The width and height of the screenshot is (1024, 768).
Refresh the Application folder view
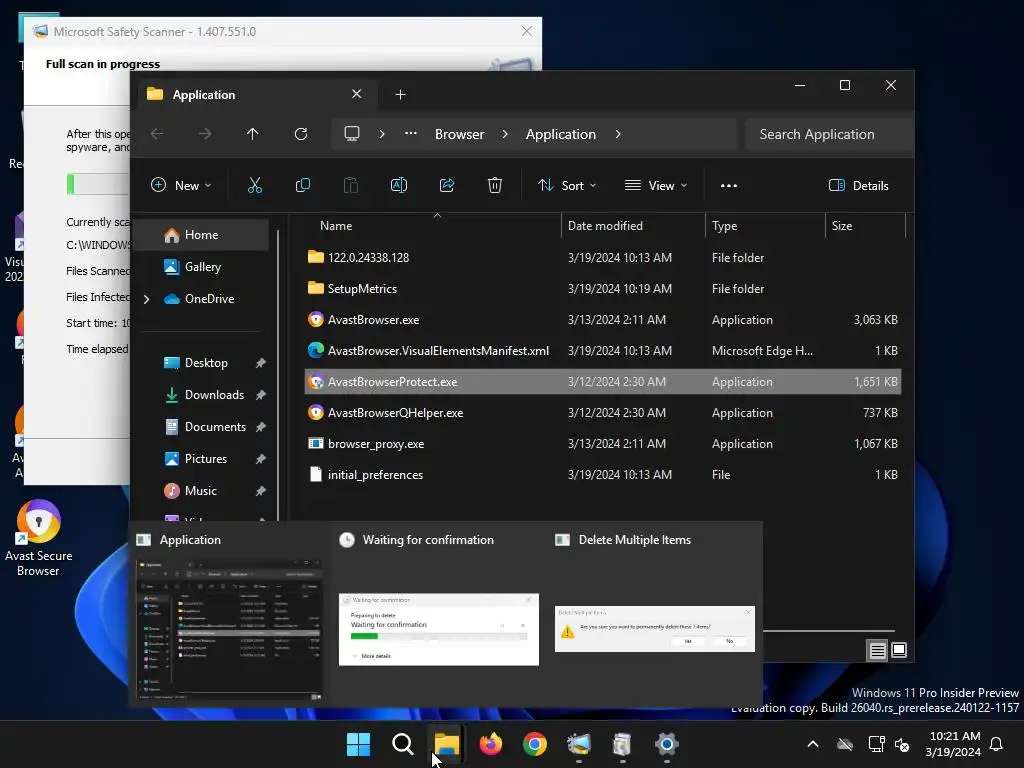[301, 134]
